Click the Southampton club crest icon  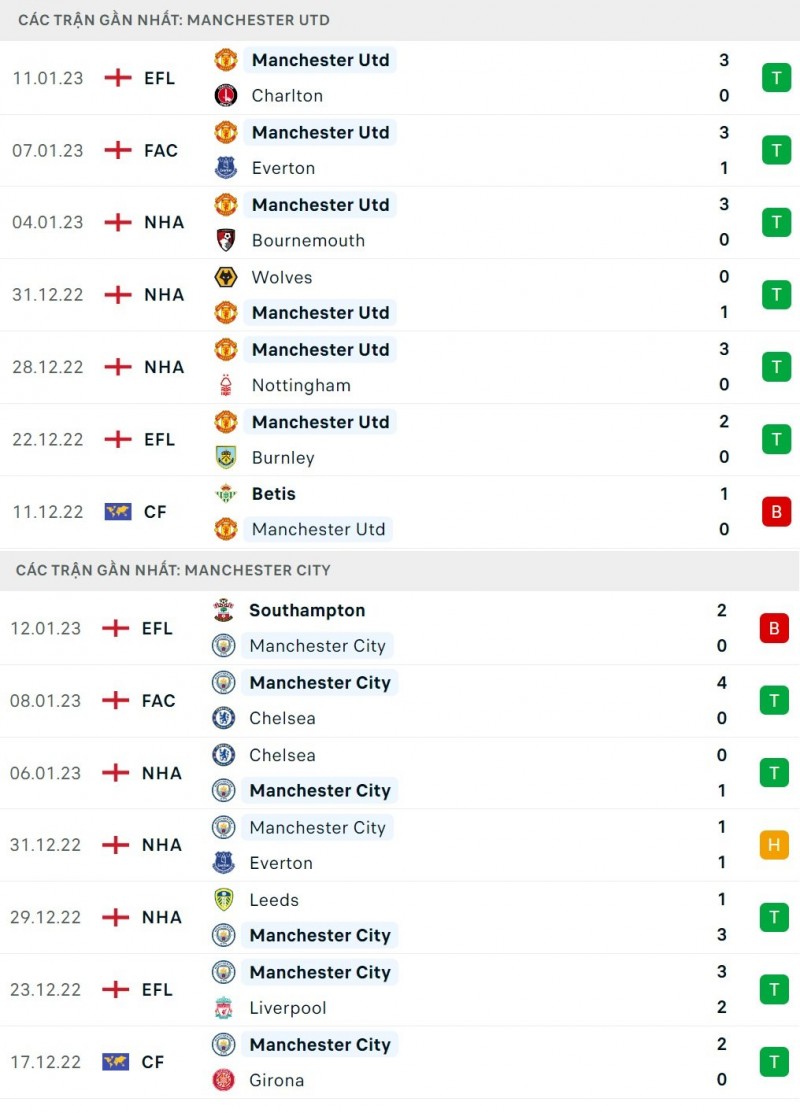point(223,610)
